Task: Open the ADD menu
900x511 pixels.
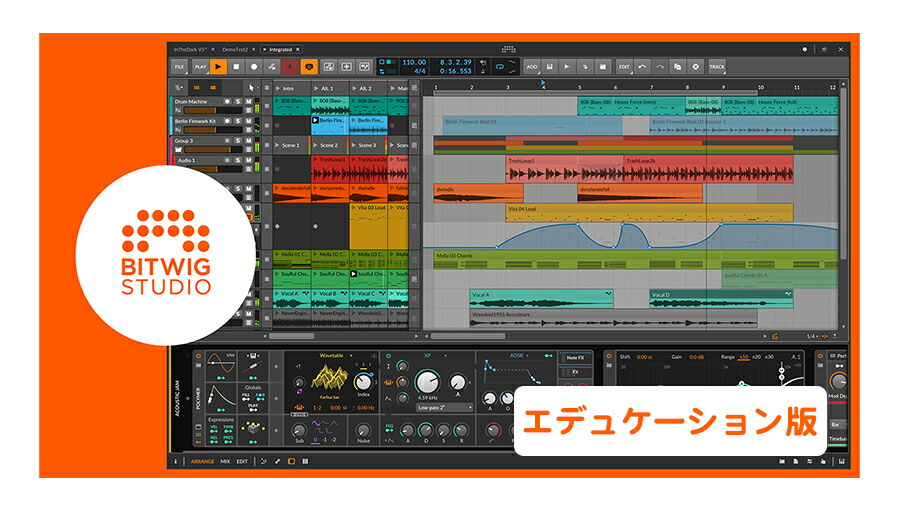Action: 532,67
